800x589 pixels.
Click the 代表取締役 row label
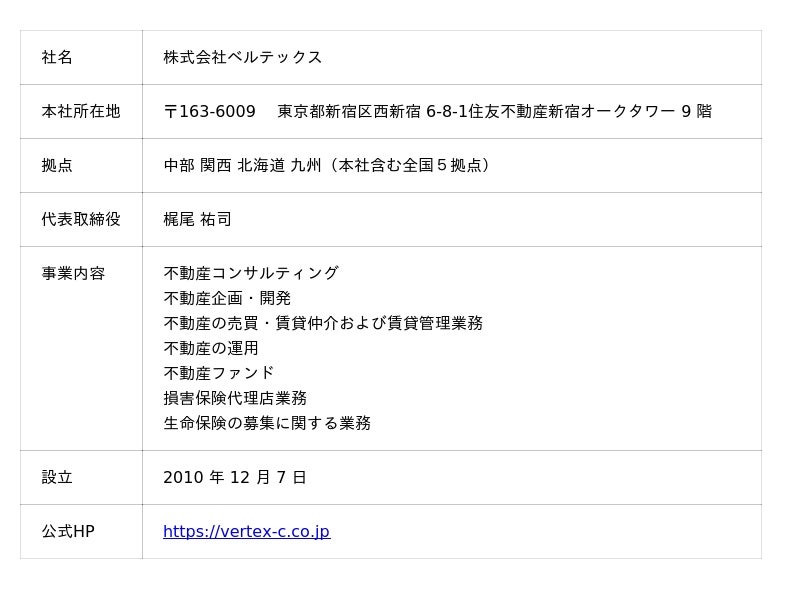pyautogui.click(x=81, y=220)
